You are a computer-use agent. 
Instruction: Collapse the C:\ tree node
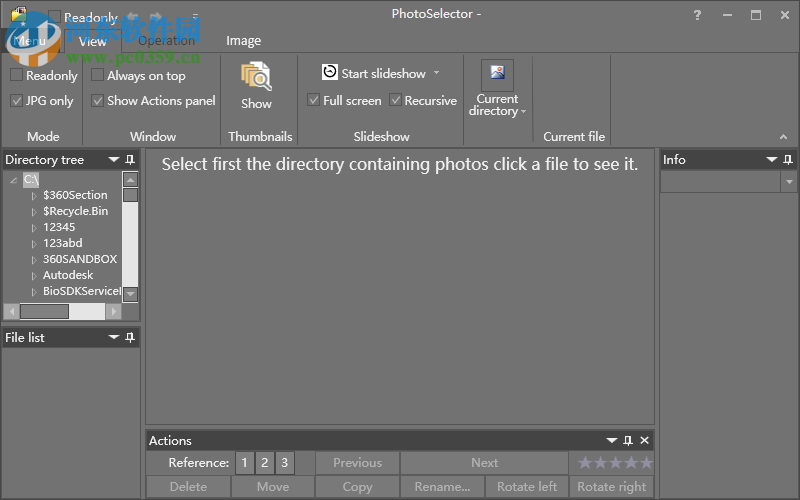14,180
